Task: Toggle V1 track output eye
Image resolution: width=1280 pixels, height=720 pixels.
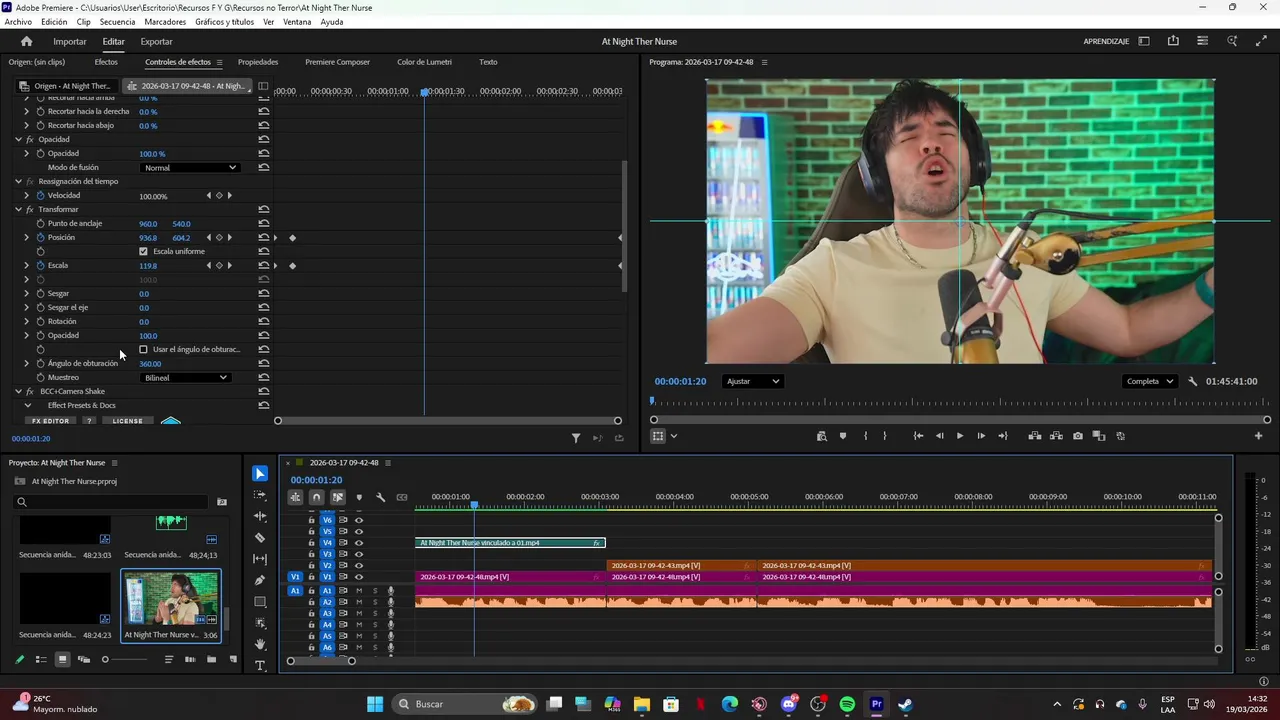Action: (x=359, y=577)
